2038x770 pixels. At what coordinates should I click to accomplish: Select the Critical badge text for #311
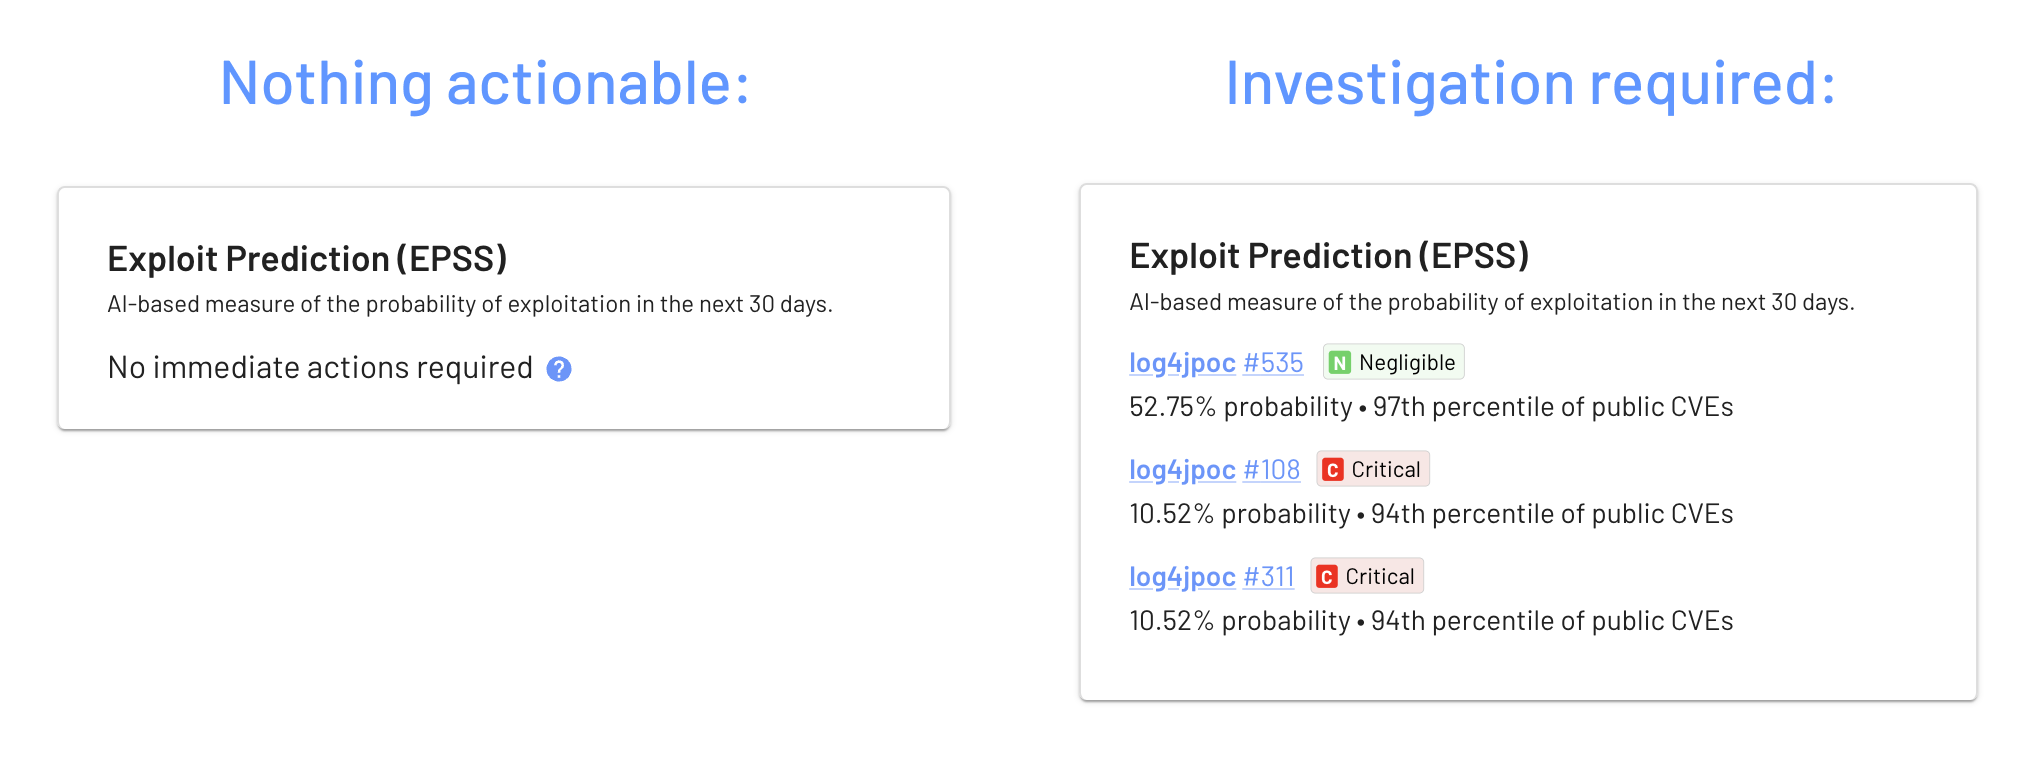[x=1380, y=577]
